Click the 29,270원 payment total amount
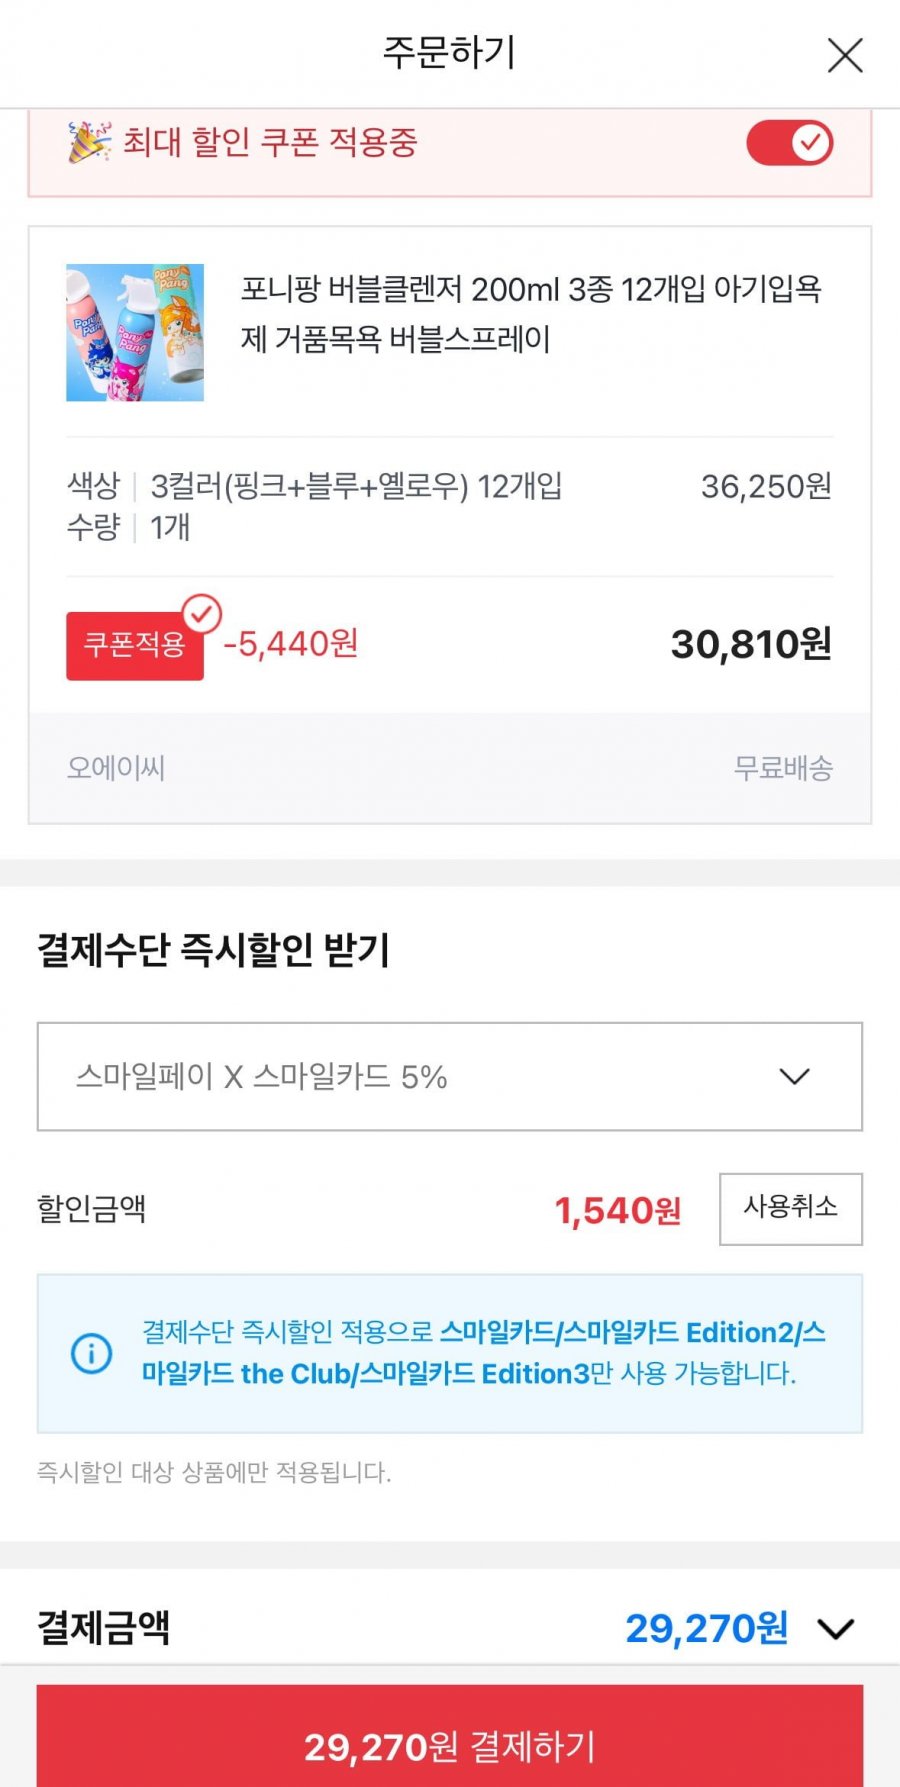 [x=707, y=1628]
